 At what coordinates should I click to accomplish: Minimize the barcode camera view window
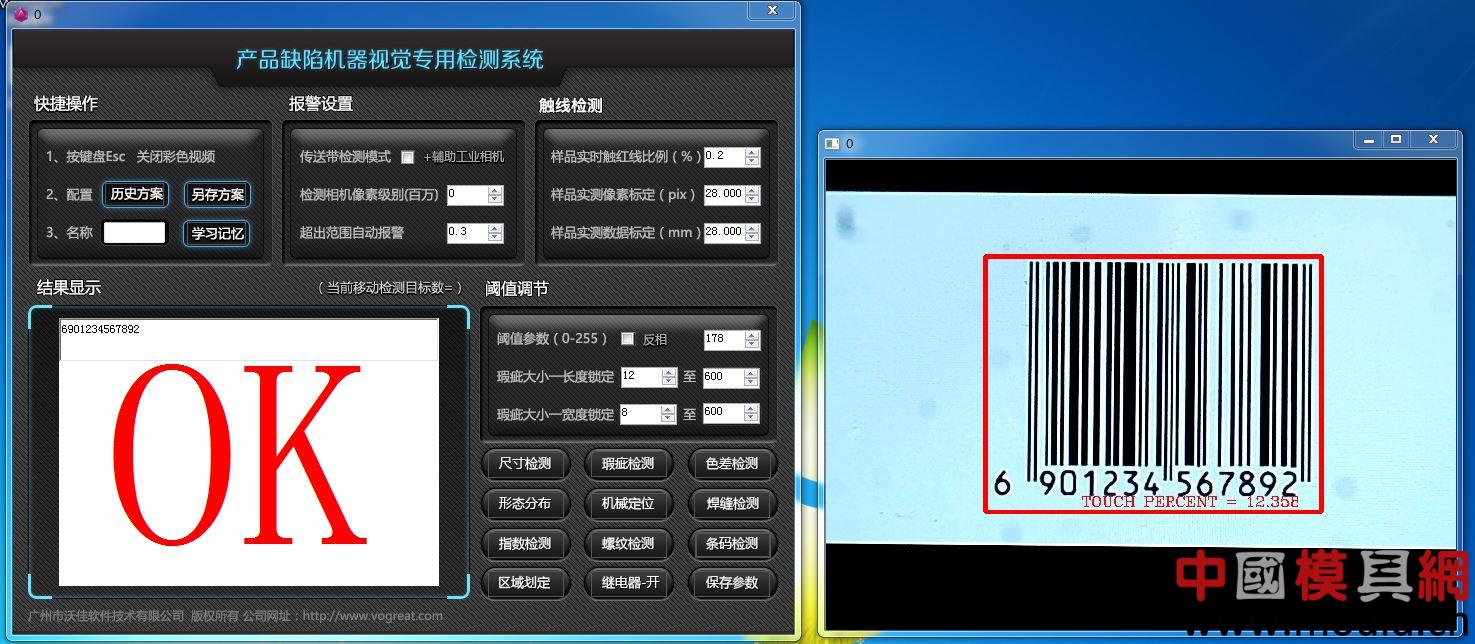[1369, 140]
